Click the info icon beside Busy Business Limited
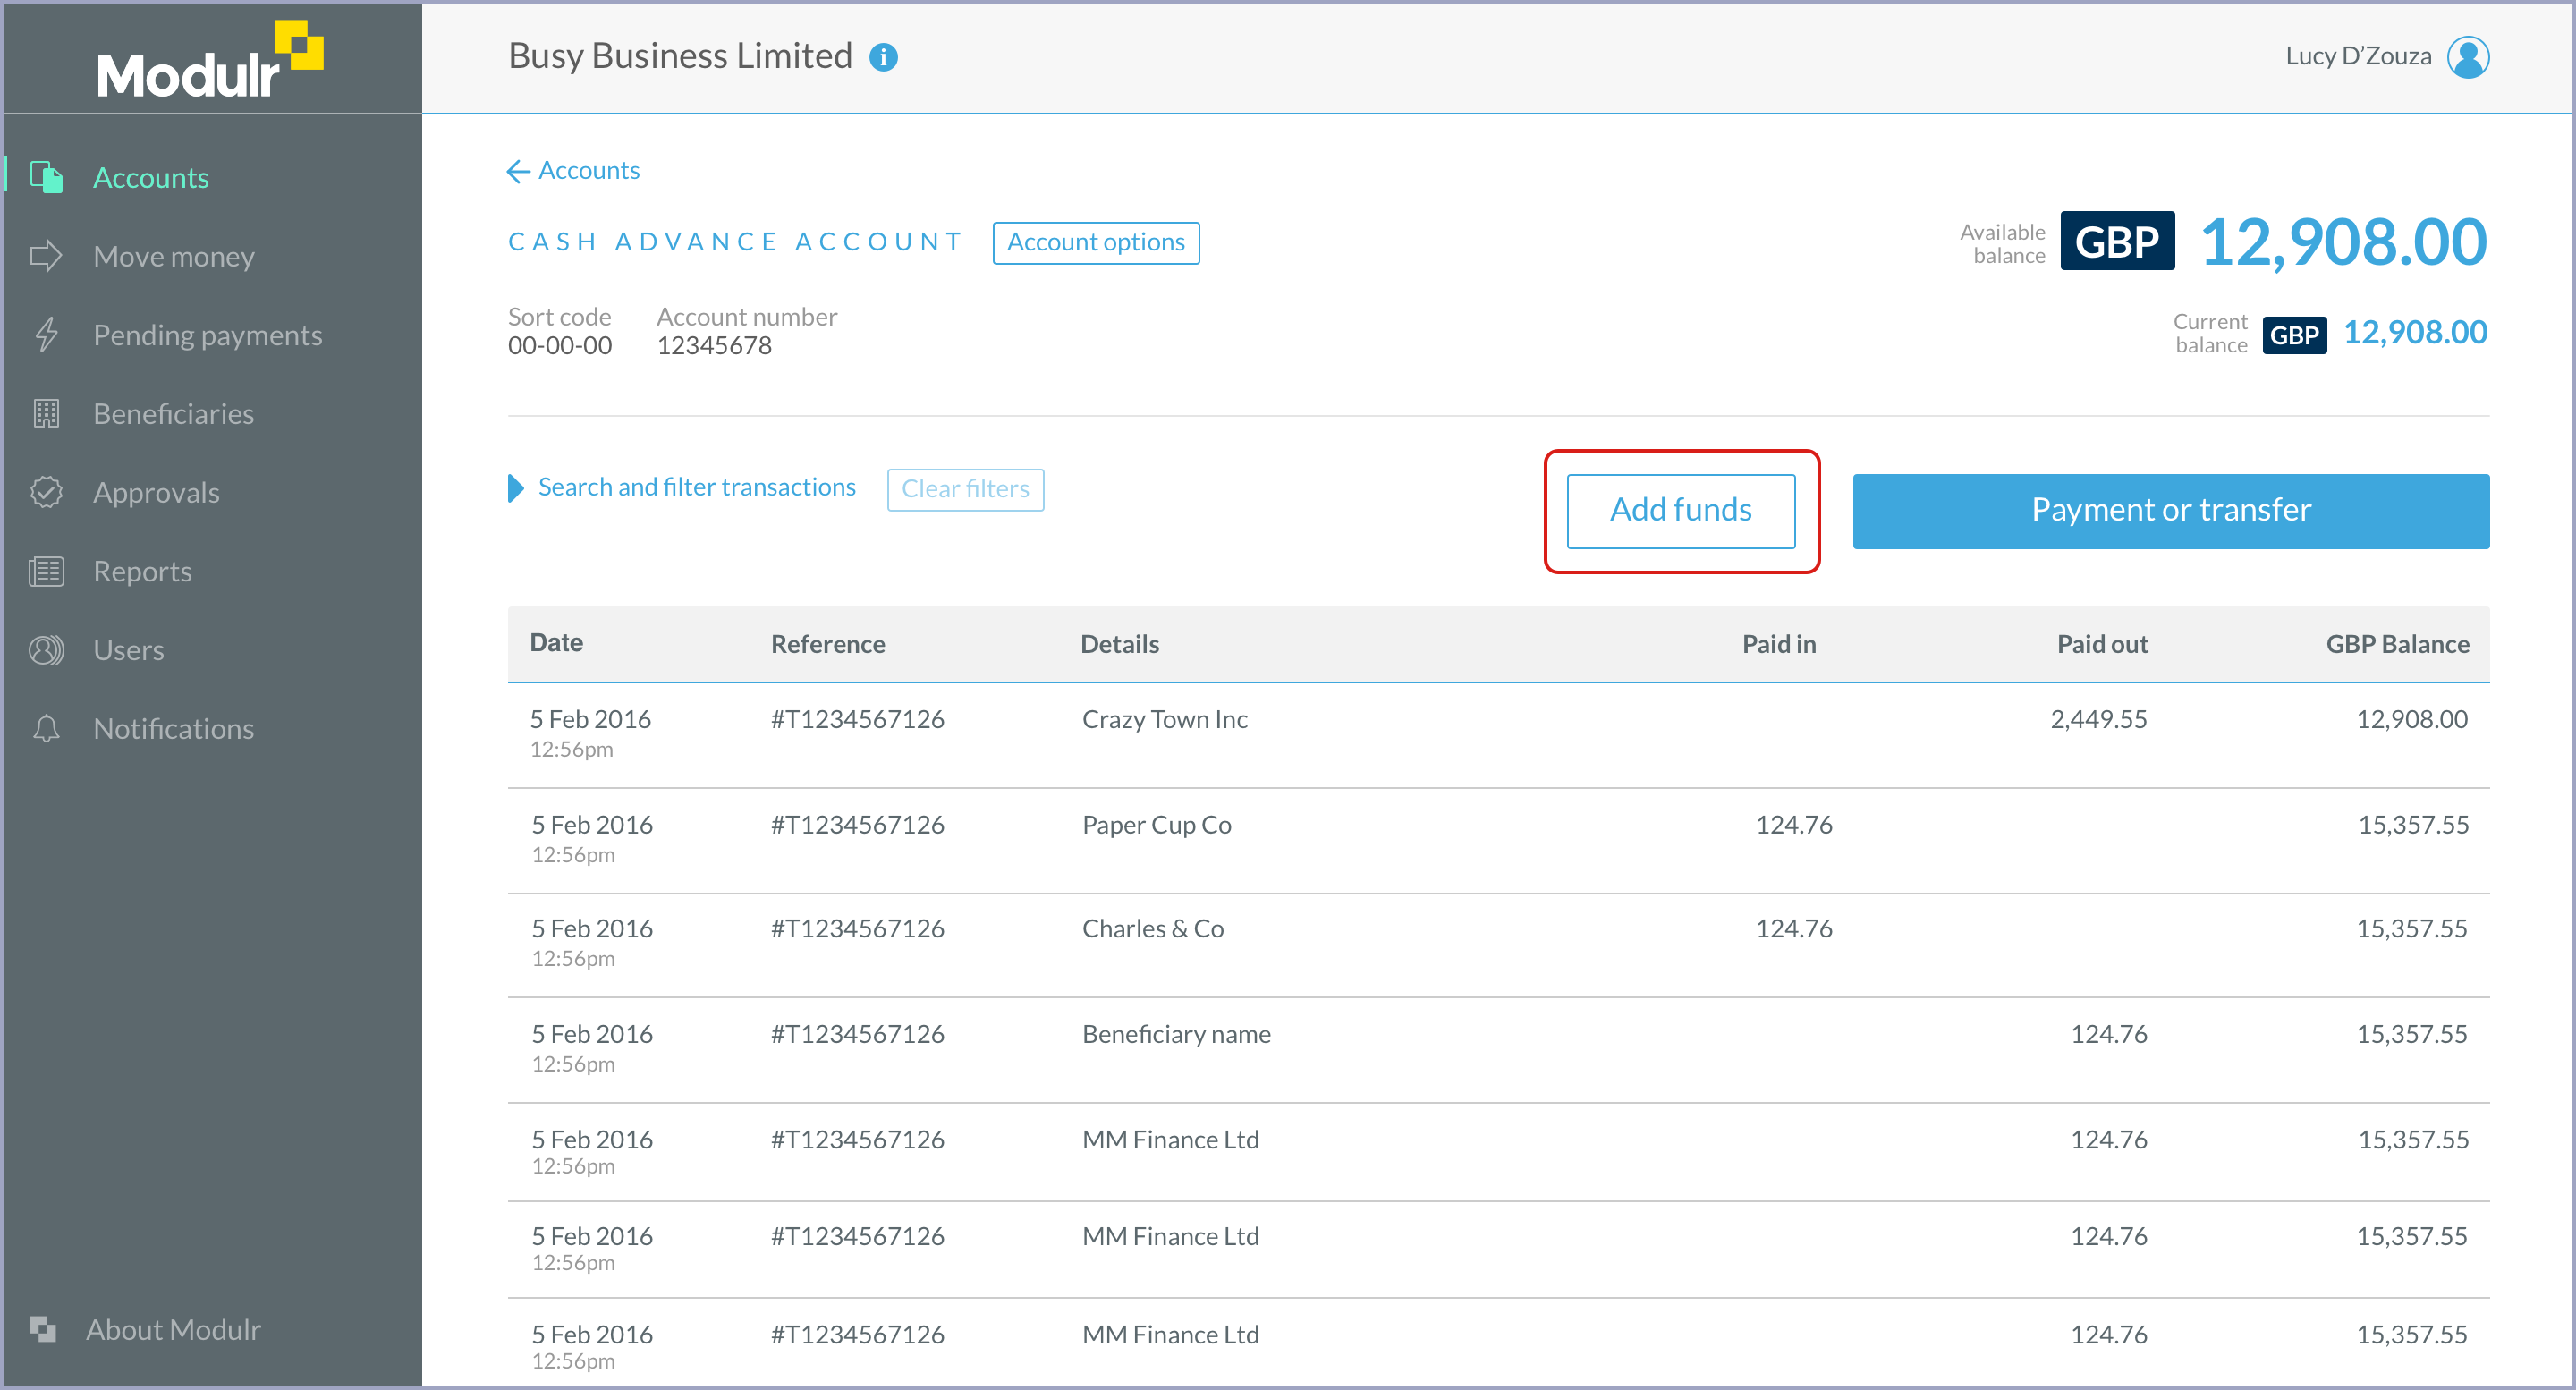Screen dimensions: 2576x1390 [x=883, y=58]
